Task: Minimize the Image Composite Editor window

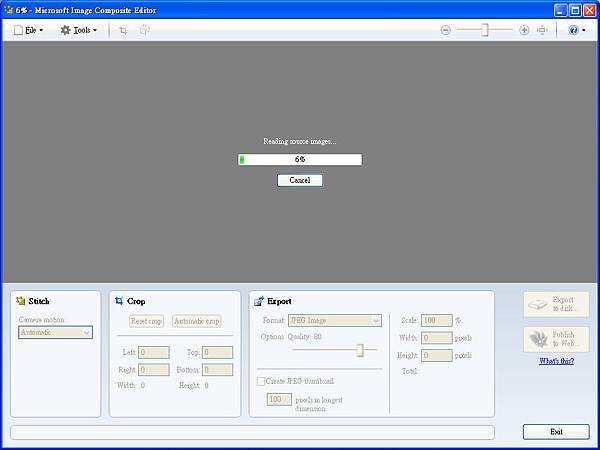Action: [561, 10]
